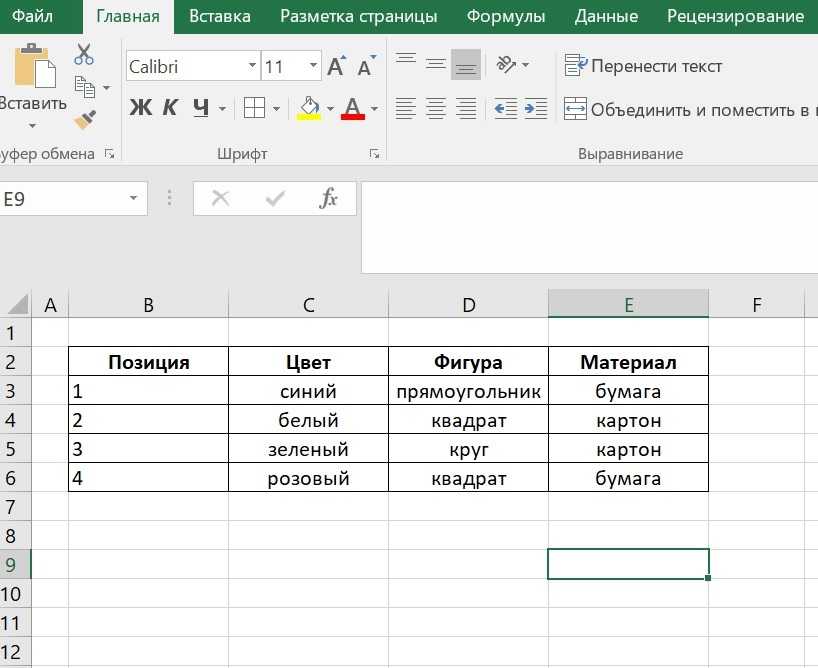818x668 pixels.
Task: Confirm entry with the checkmark icon
Action: pos(275,198)
